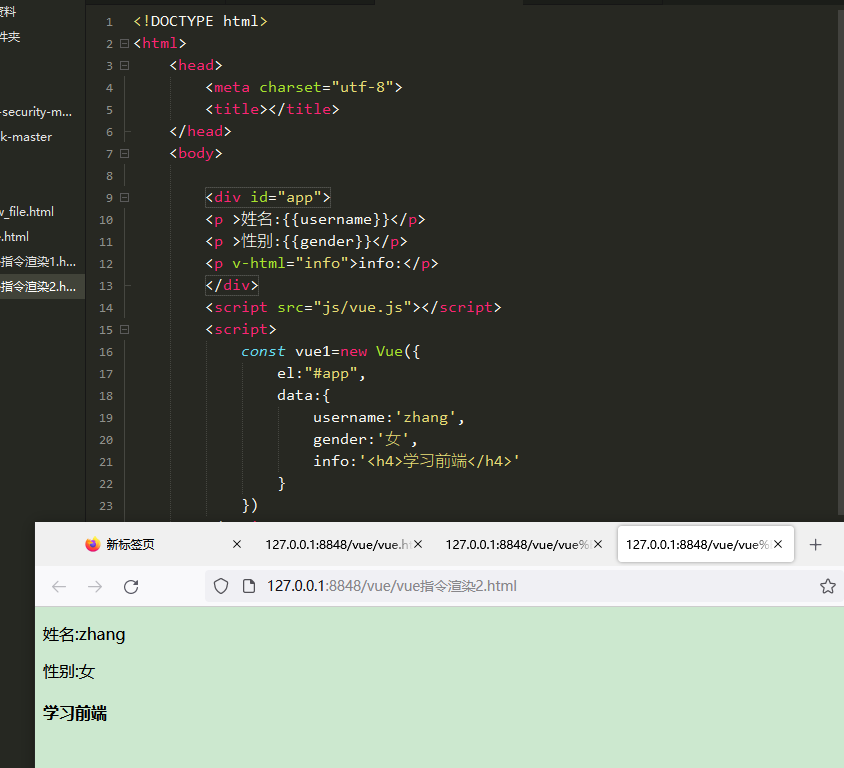Click line number 21 in the gutter
The width and height of the screenshot is (844, 768).
[106, 462]
